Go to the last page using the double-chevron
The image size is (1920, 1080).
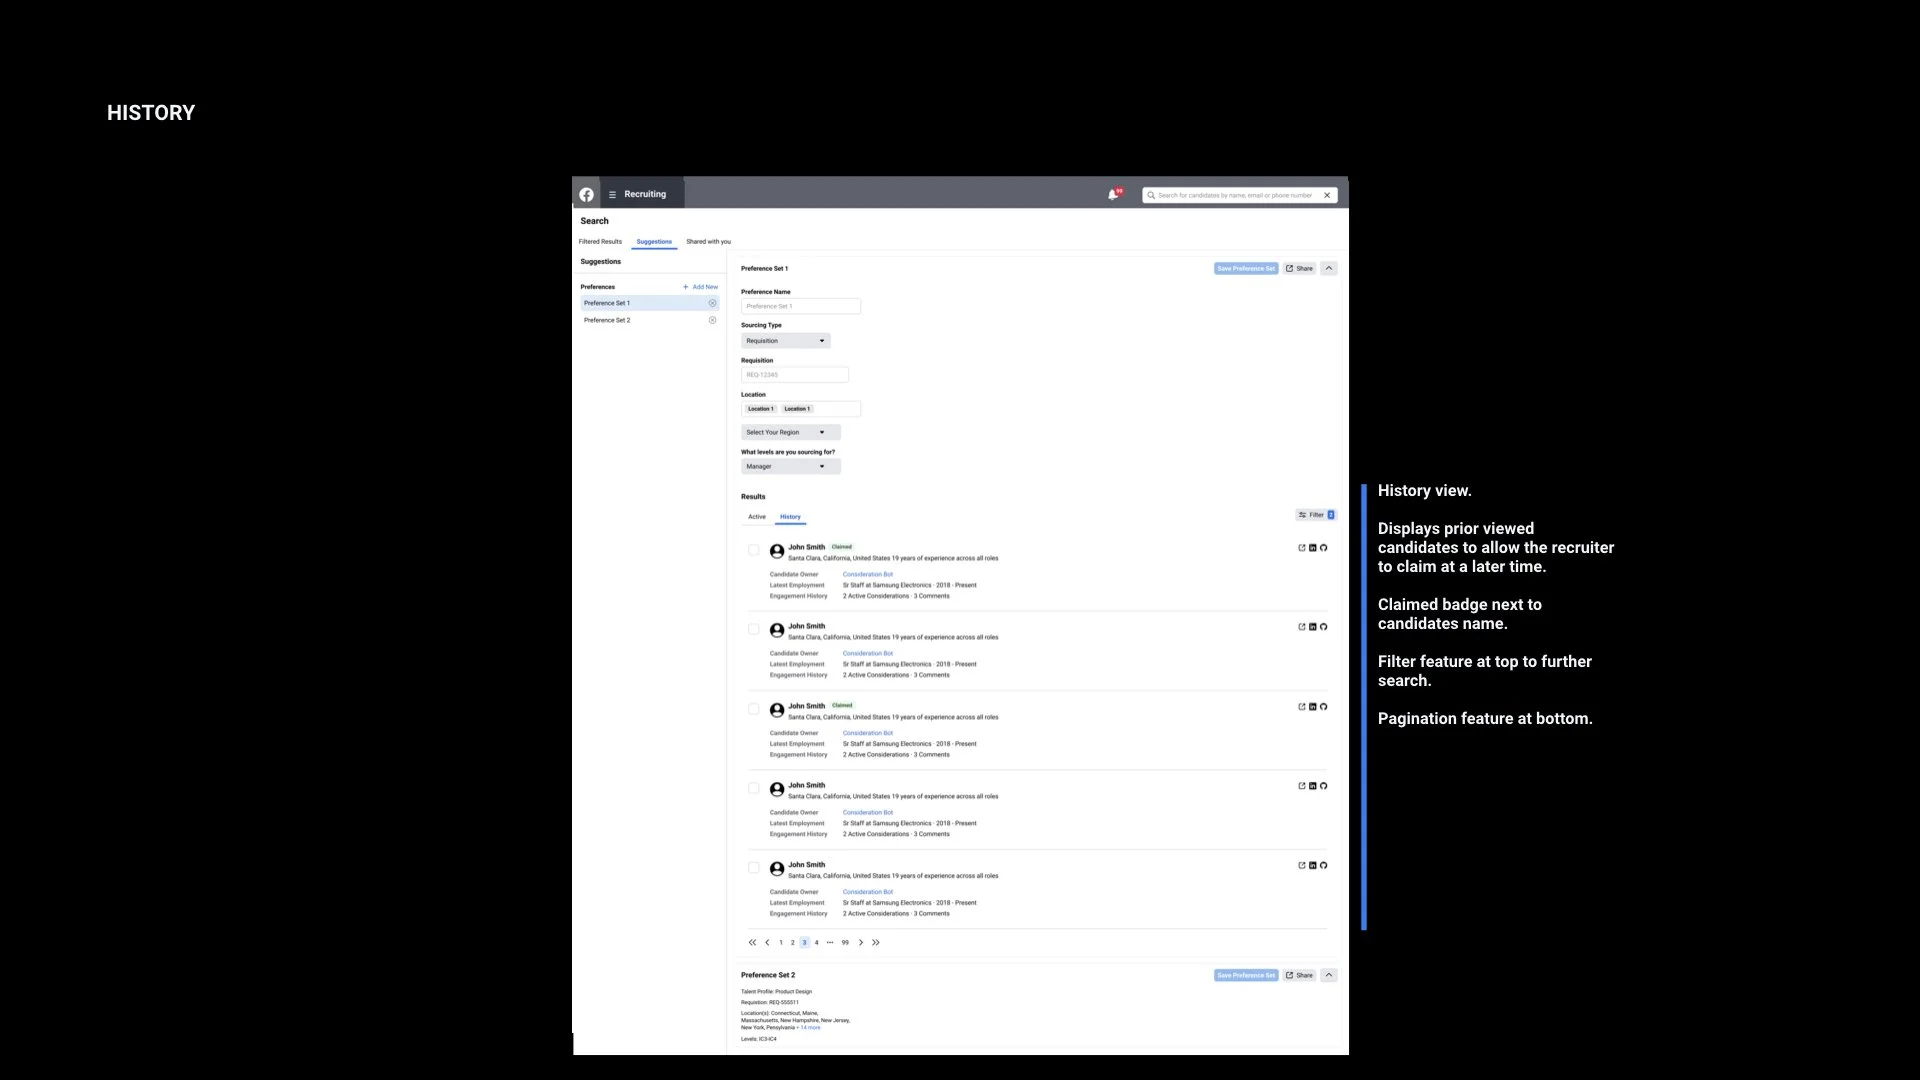pos(876,943)
